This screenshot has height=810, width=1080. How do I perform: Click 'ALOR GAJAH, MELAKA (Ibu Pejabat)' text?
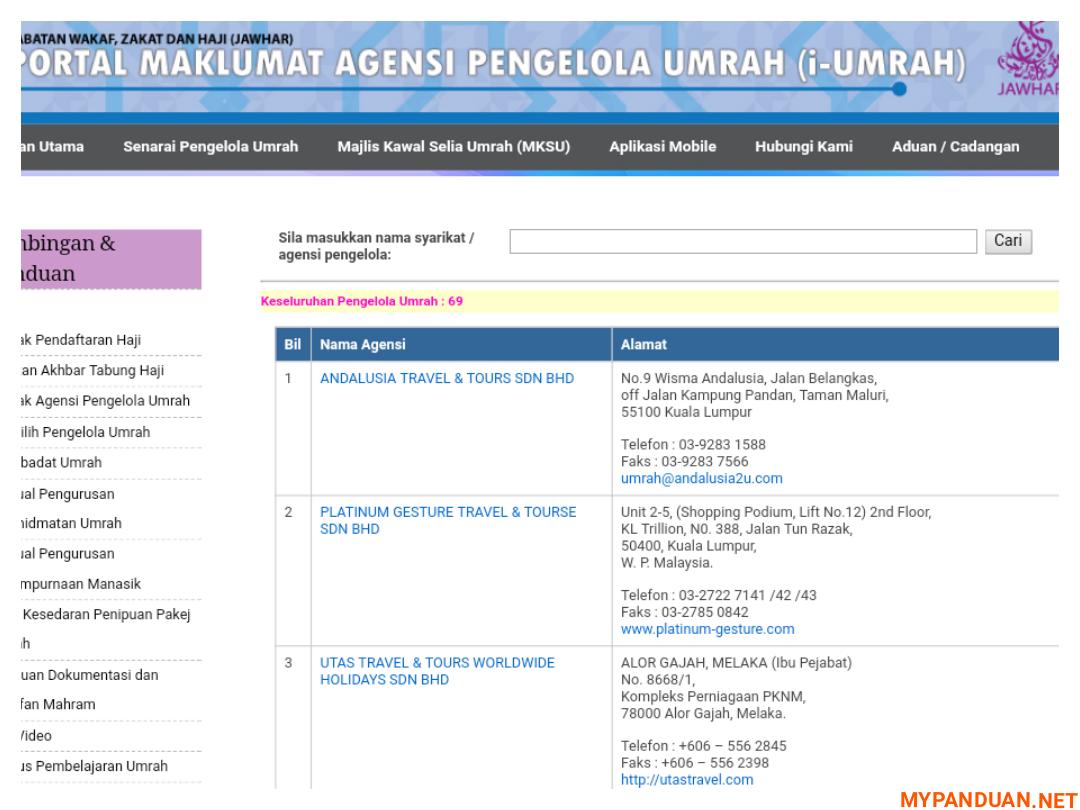pyautogui.click(x=736, y=663)
